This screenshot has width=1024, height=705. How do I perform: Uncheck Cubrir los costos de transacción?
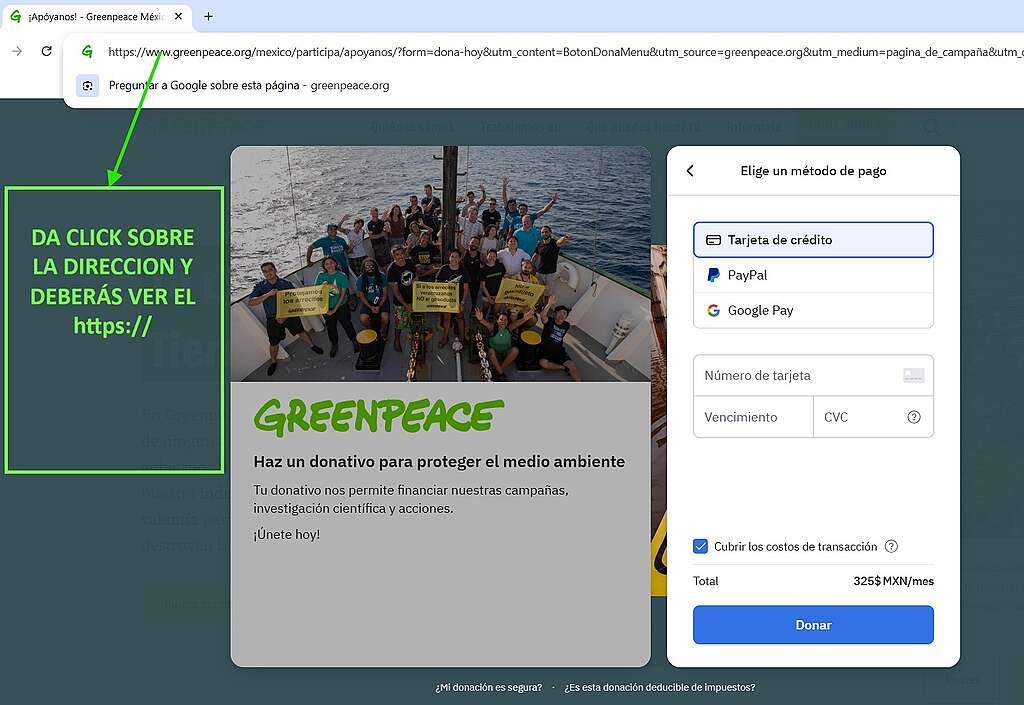tap(701, 547)
